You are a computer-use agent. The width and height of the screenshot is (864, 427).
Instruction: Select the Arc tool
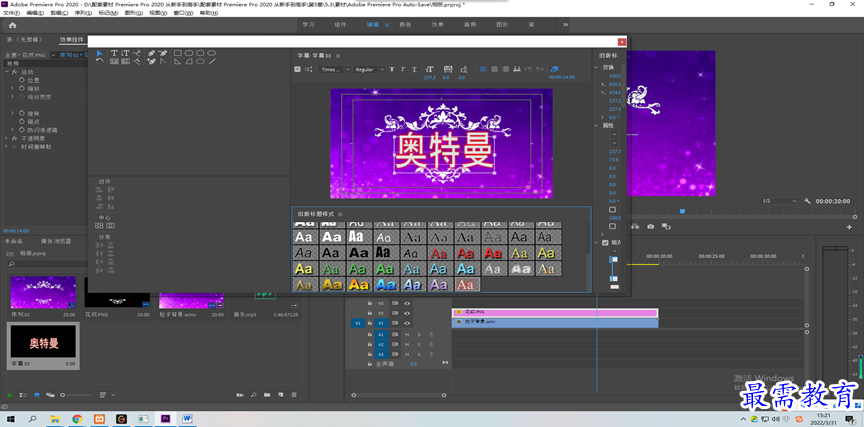(189, 62)
